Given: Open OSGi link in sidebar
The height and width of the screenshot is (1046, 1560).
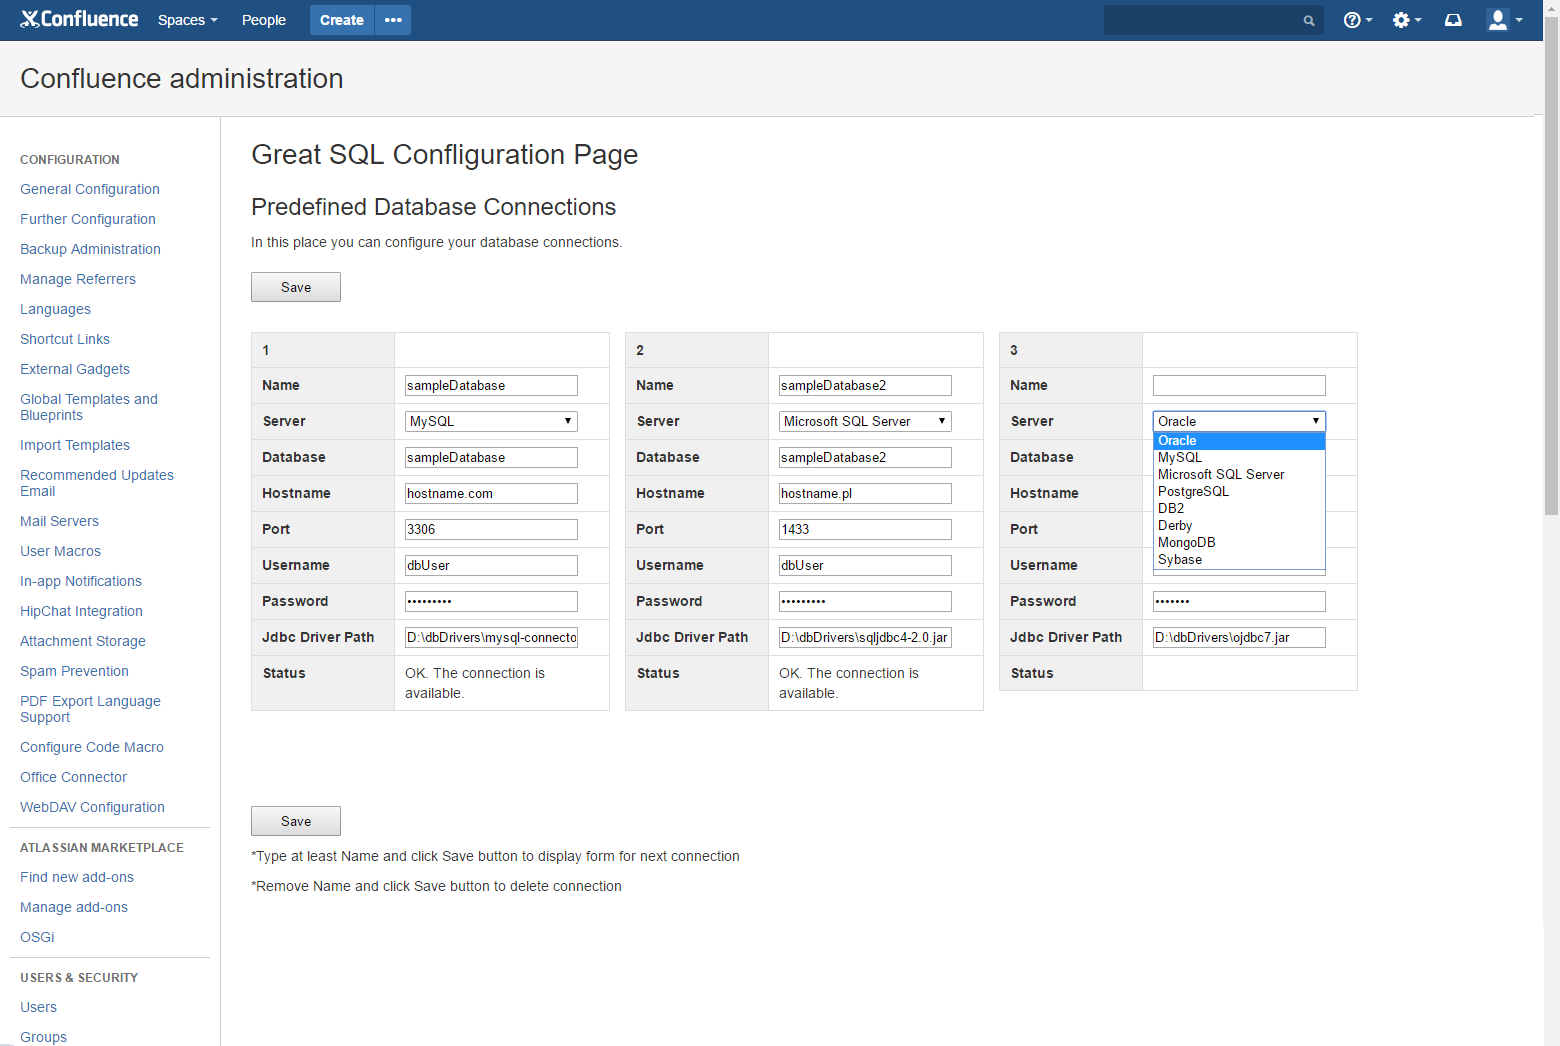Looking at the screenshot, I should 37,937.
